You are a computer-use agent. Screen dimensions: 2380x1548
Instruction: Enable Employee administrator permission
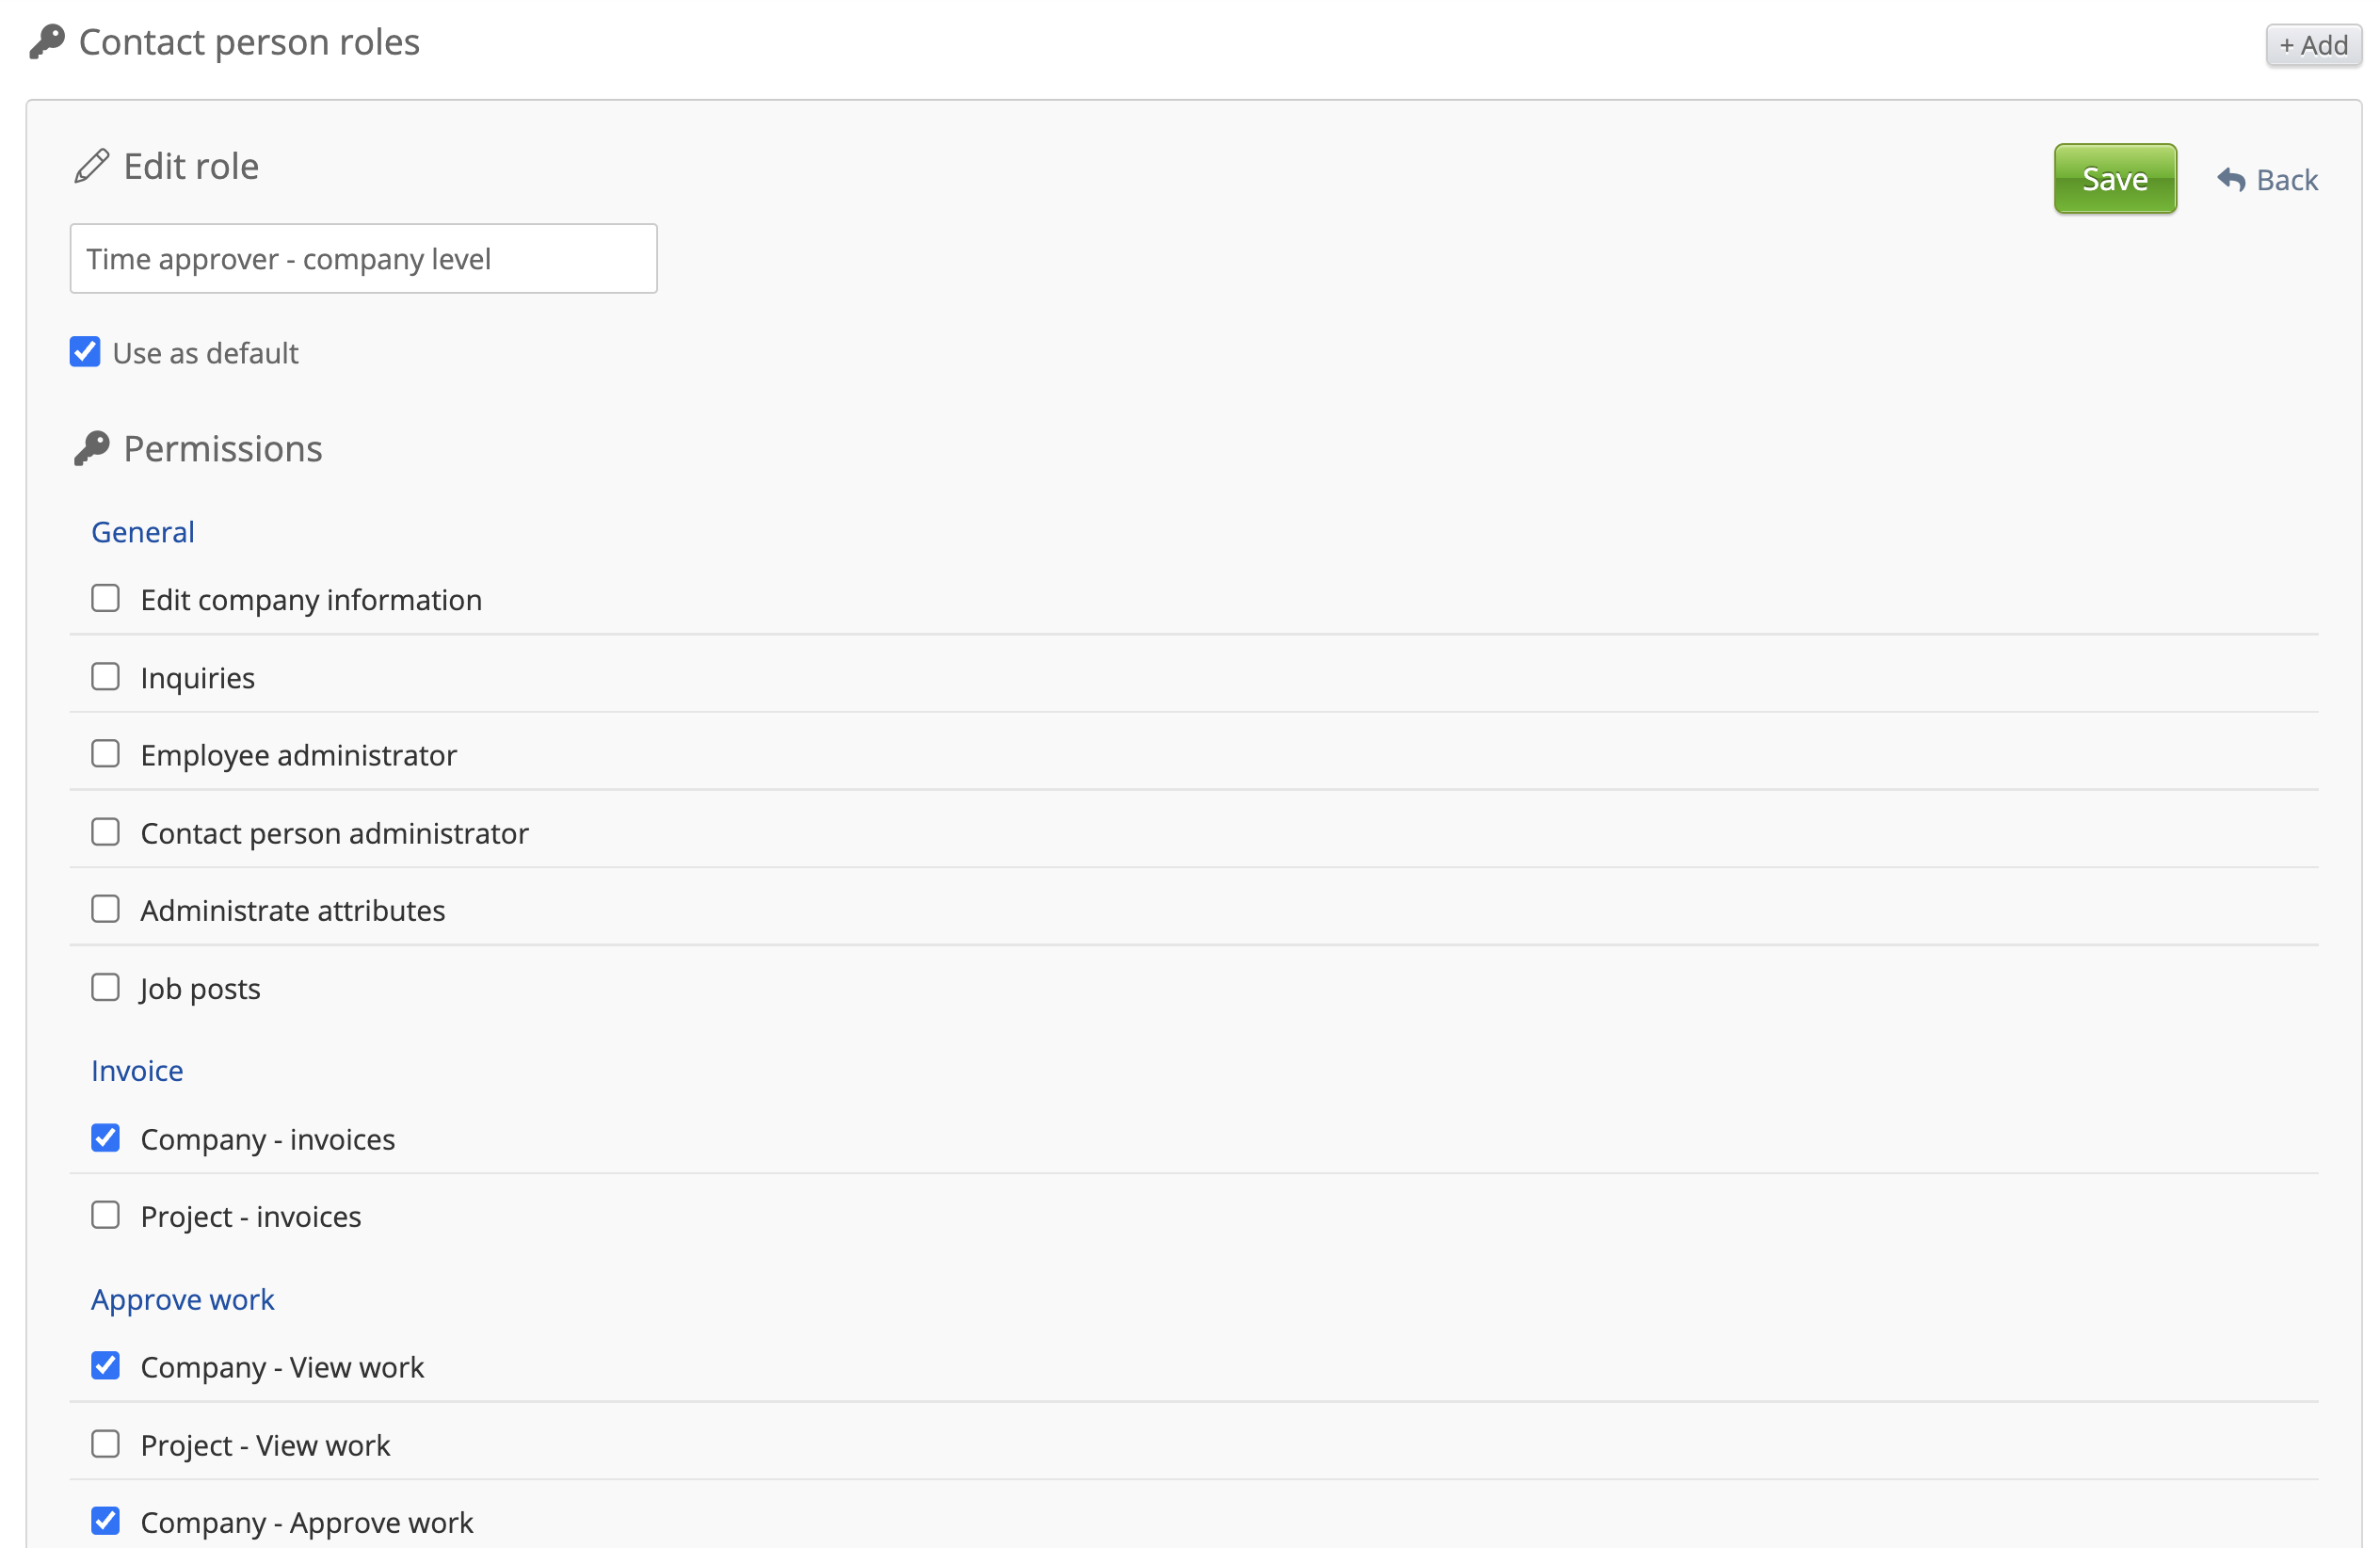coord(105,754)
